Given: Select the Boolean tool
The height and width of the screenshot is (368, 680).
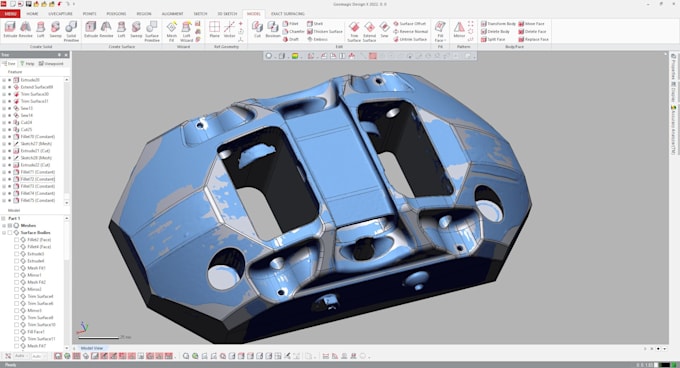Looking at the screenshot, I should coord(273,30).
